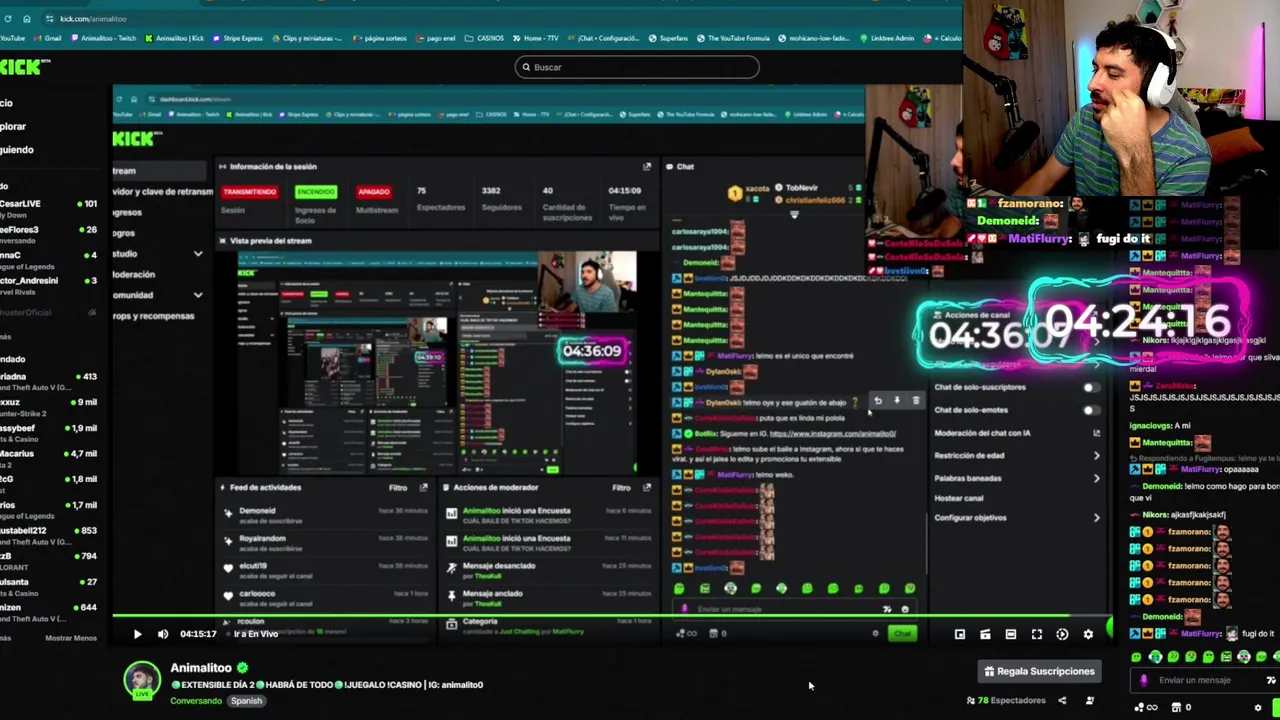This screenshot has width=1280, height=720.
Task: Open the Stripe Express bookmark
Action: 238,39
